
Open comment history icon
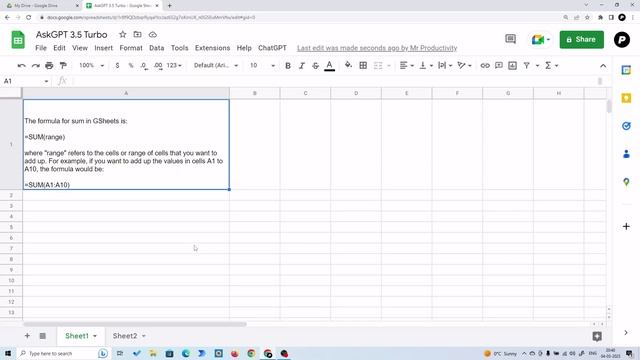[510, 39]
